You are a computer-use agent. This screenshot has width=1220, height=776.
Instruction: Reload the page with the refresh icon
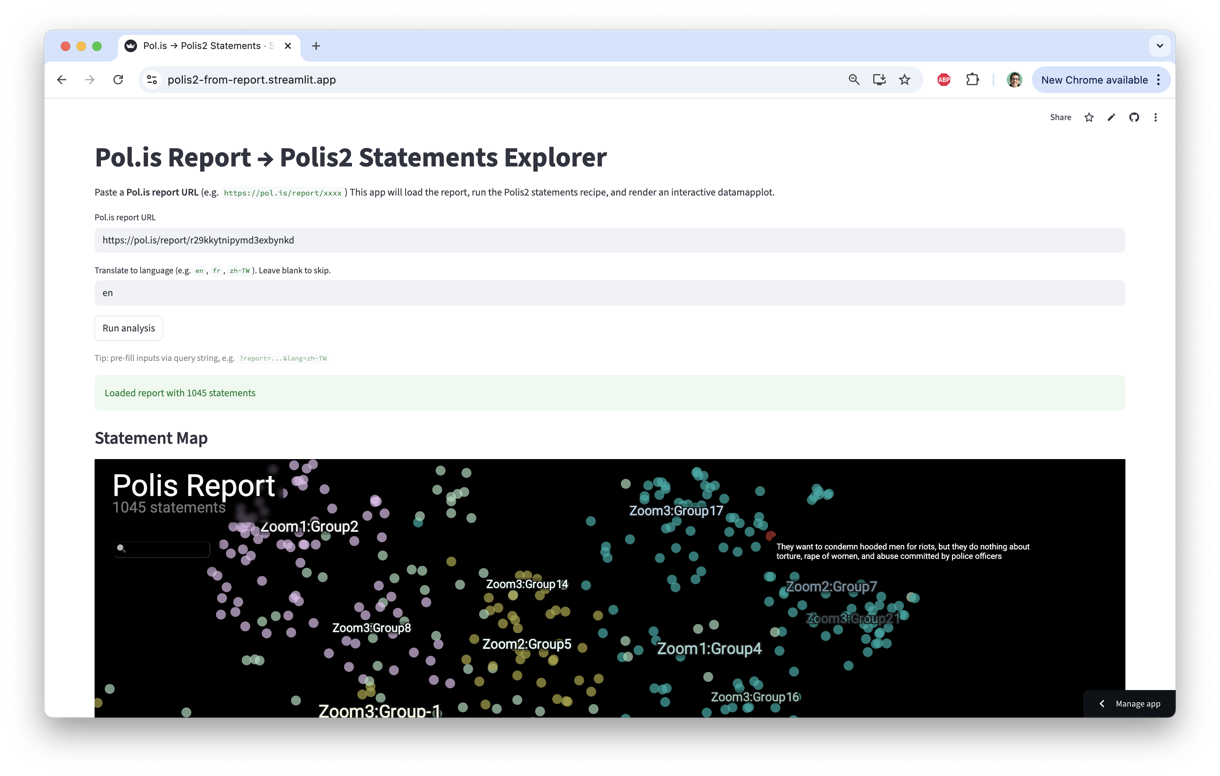(x=118, y=80)
